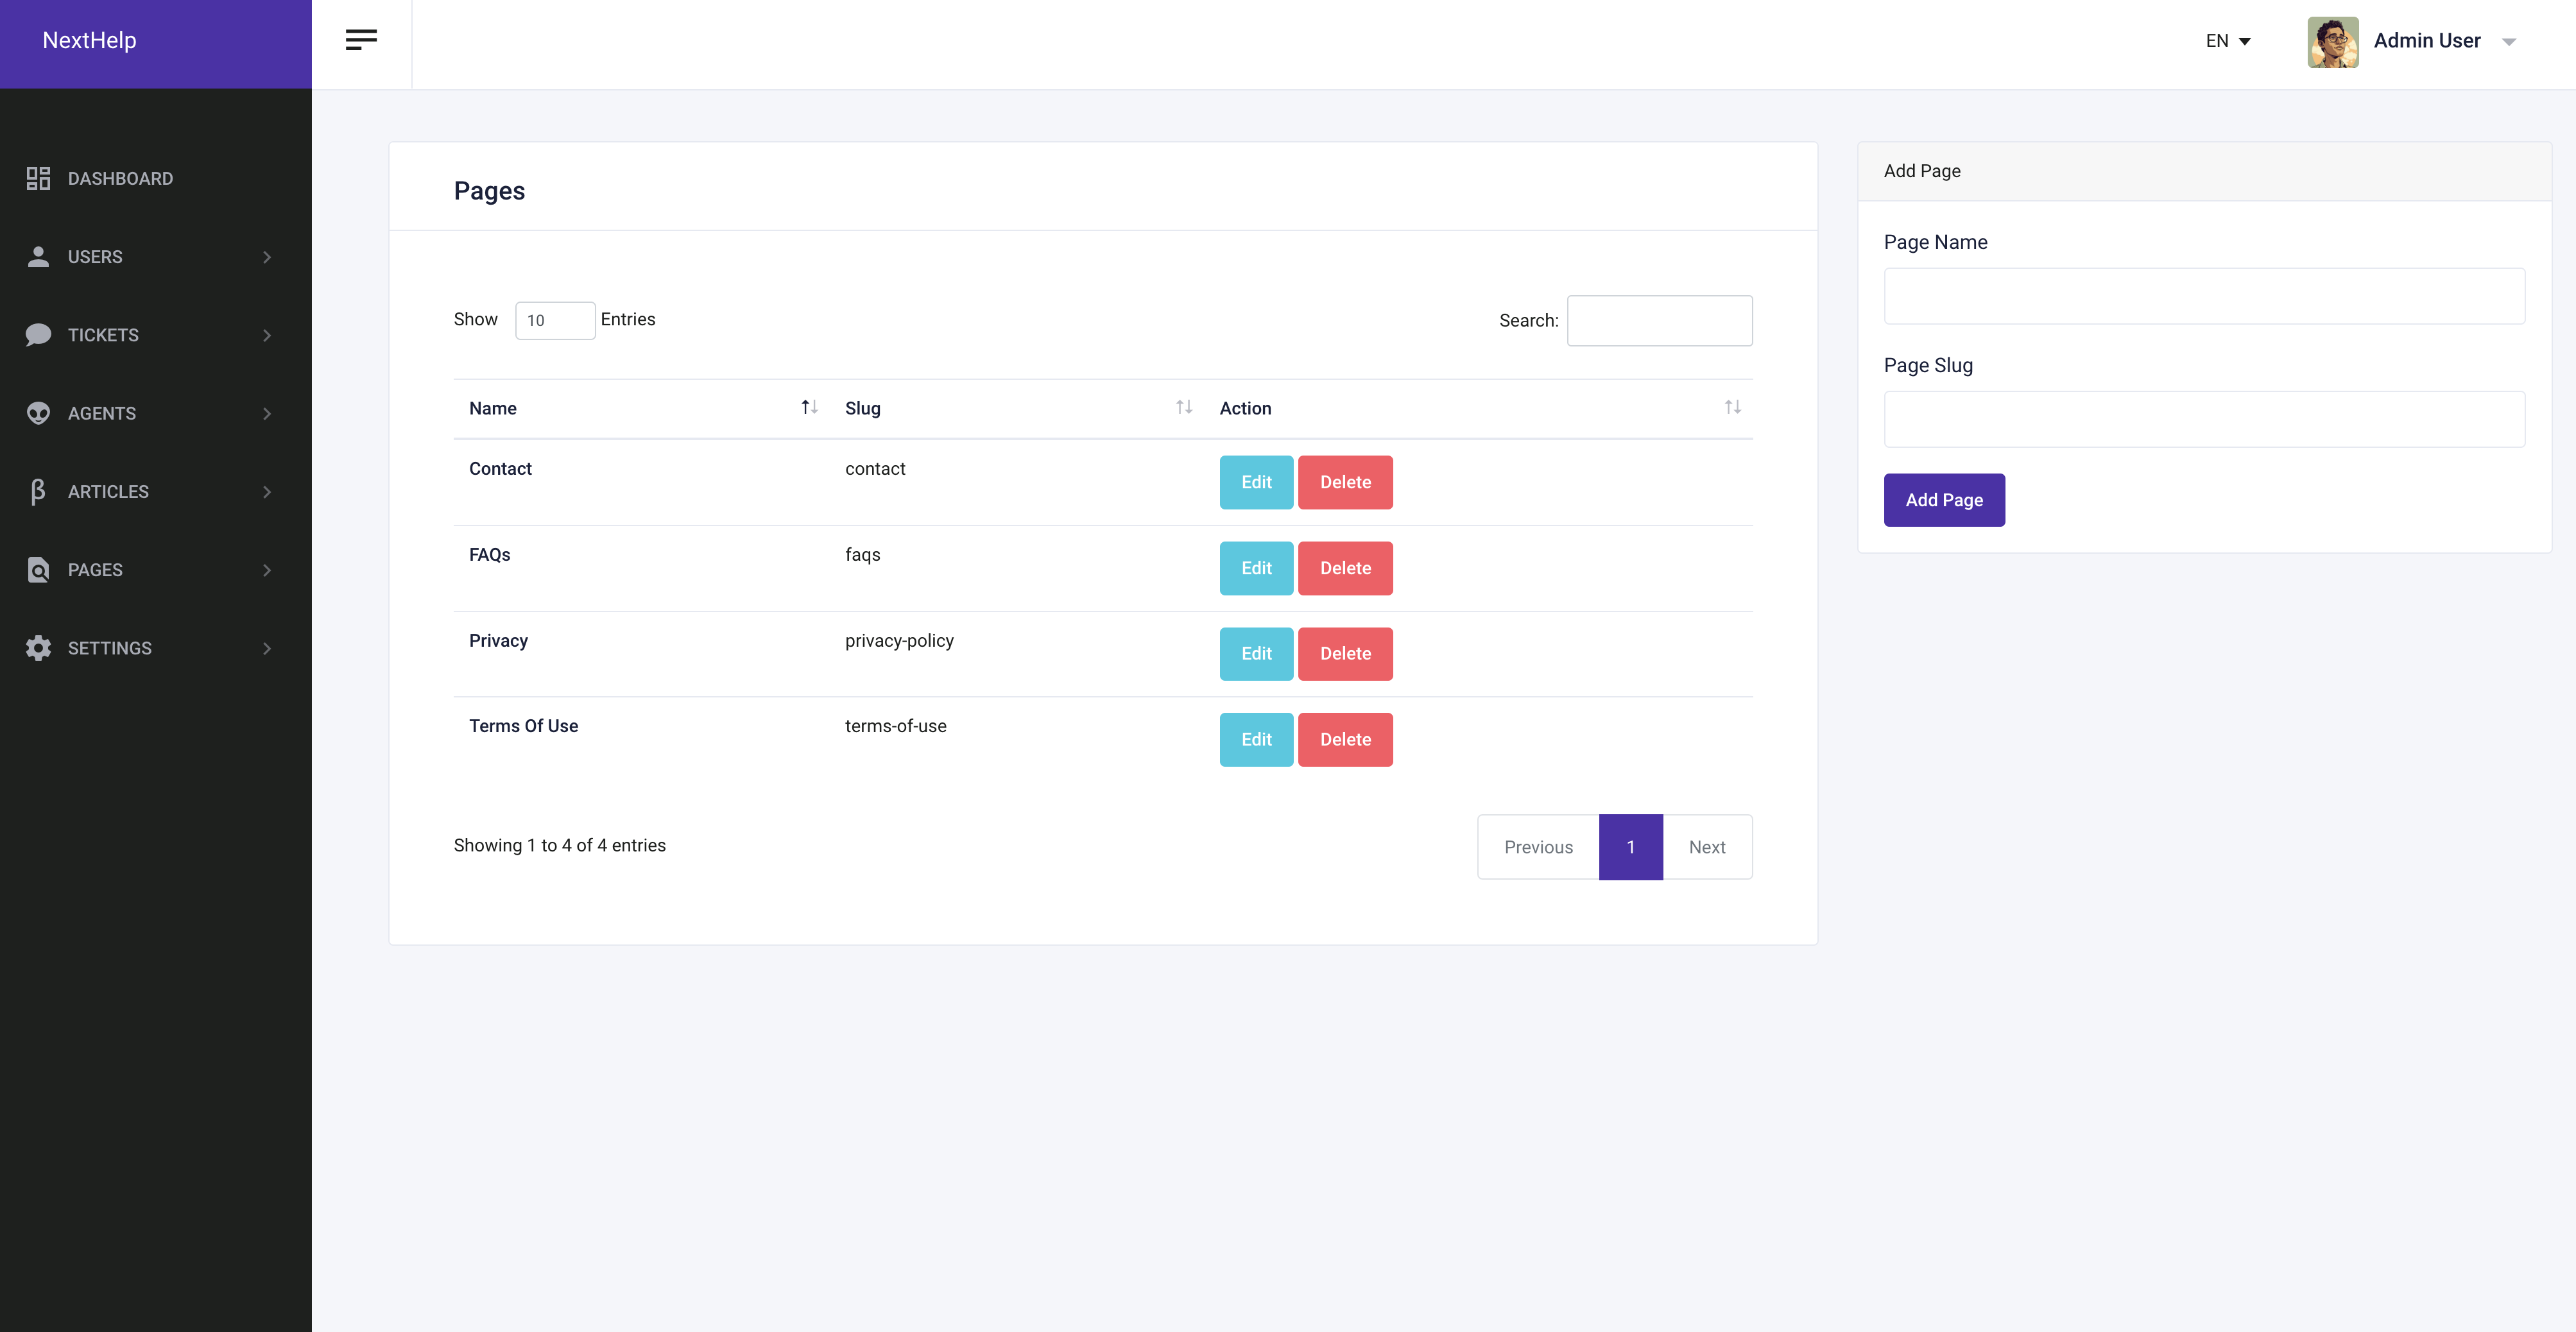This screenshot has width=2576, height=1332.
Task: Open the Articles sidebar menu item
Action: (x=108, y=491)
